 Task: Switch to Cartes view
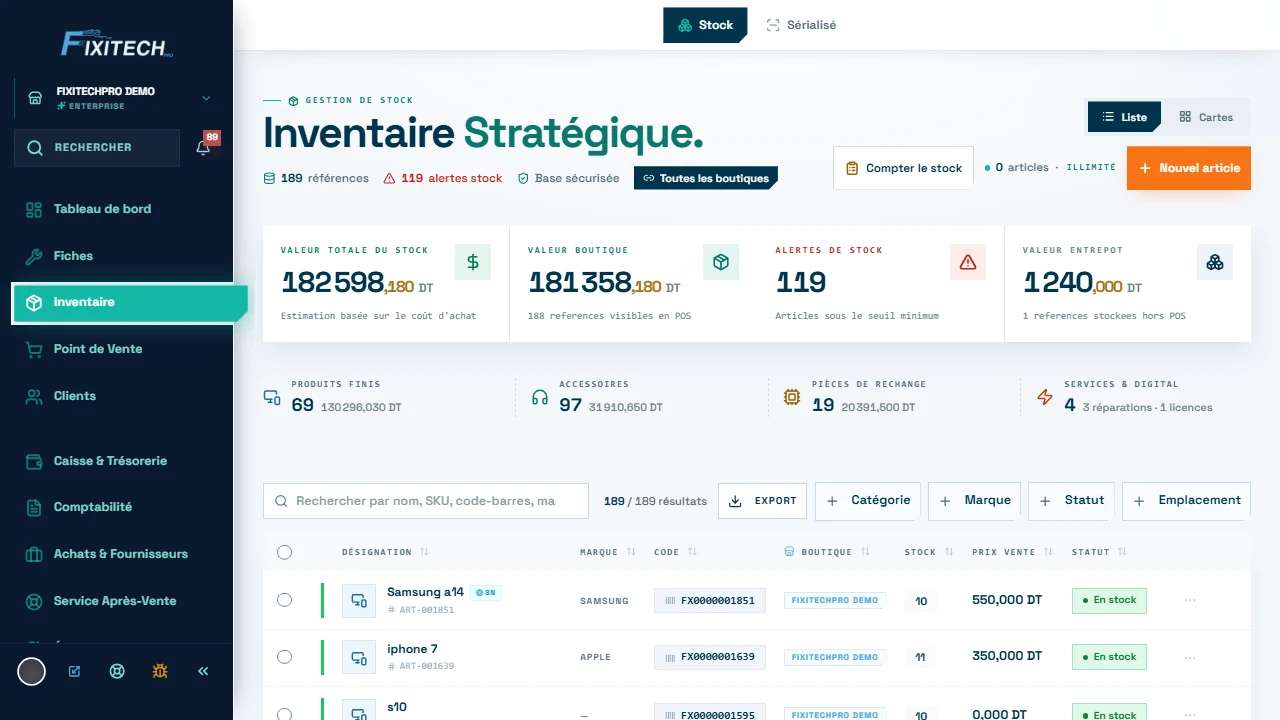point(1205,117)
